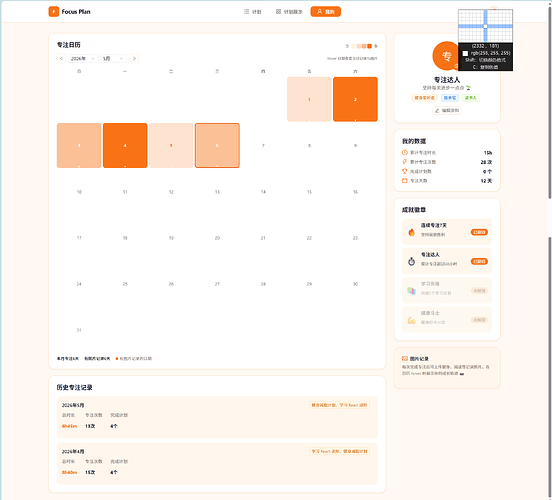
Task: Click the focus count icon beside 28 次
Action: tap(404, 162)
